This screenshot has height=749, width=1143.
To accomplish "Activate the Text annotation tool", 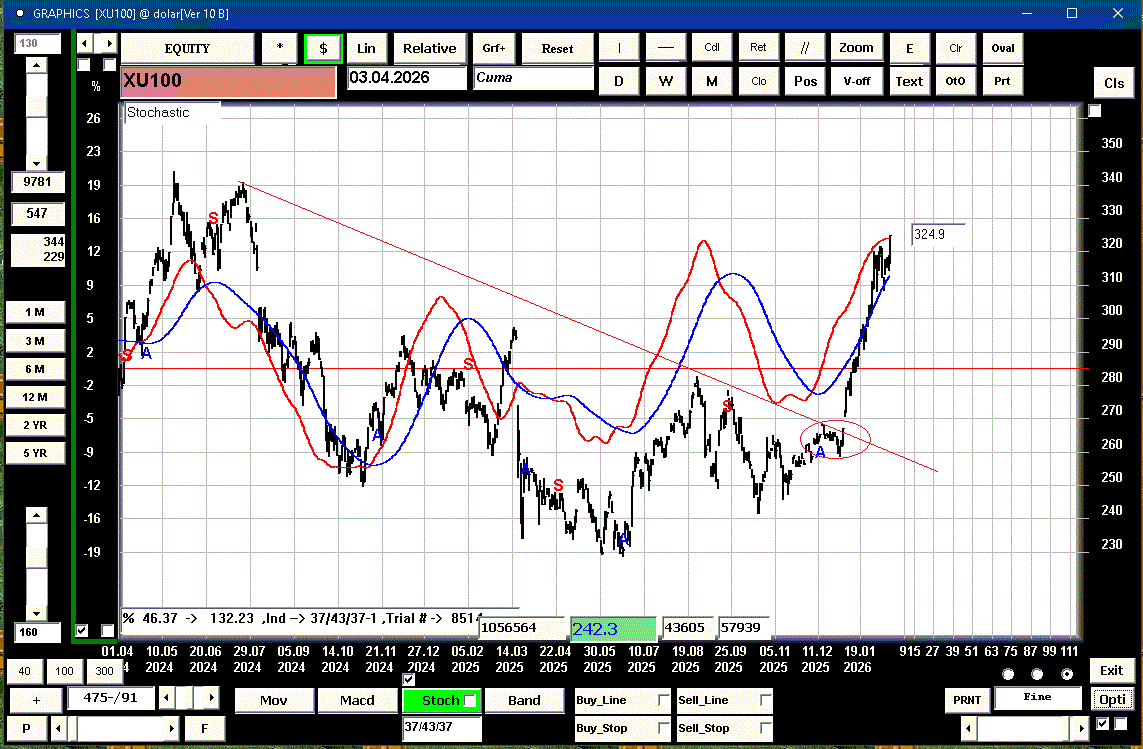I will (x=909, y=81).
